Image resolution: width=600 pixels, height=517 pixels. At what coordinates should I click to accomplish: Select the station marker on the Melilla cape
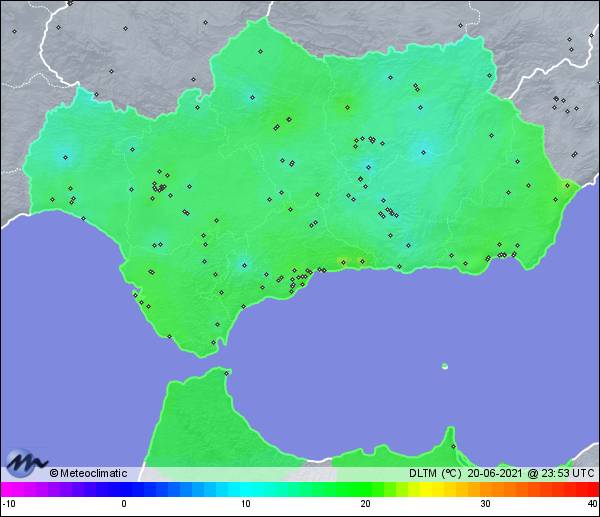(x=453, y=446)
